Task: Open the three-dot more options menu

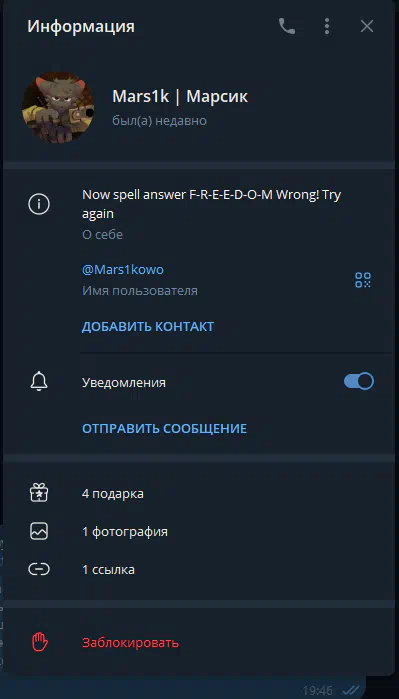Action: click(327, 27)
